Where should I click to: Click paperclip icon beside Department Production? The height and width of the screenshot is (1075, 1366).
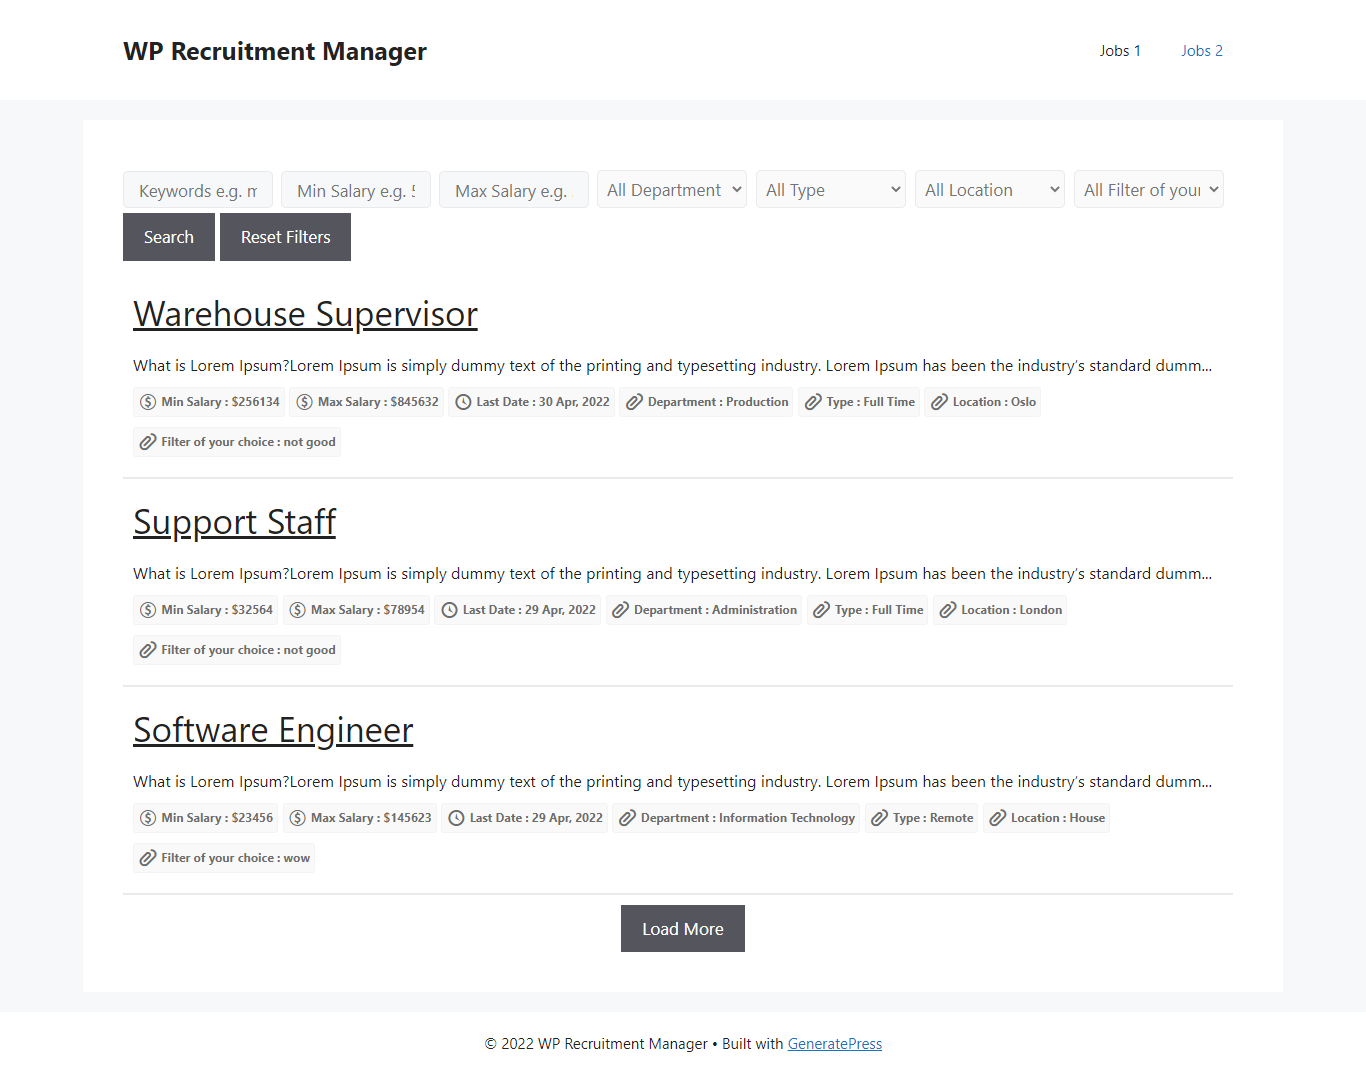(x=634, y=402)
